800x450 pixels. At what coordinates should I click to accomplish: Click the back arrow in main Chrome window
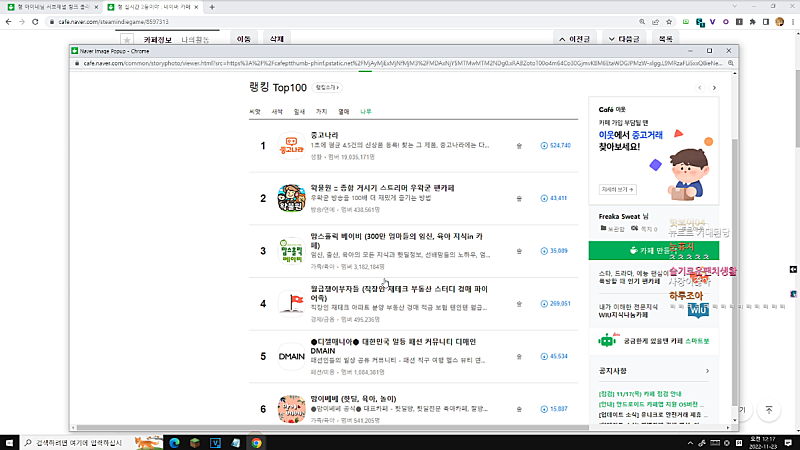pyautogui.click(x=8, y=22)
